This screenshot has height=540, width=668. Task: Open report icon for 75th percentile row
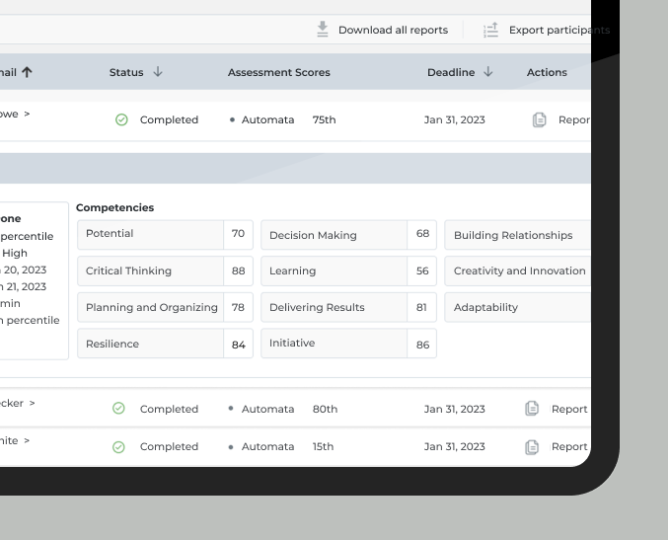539,120
